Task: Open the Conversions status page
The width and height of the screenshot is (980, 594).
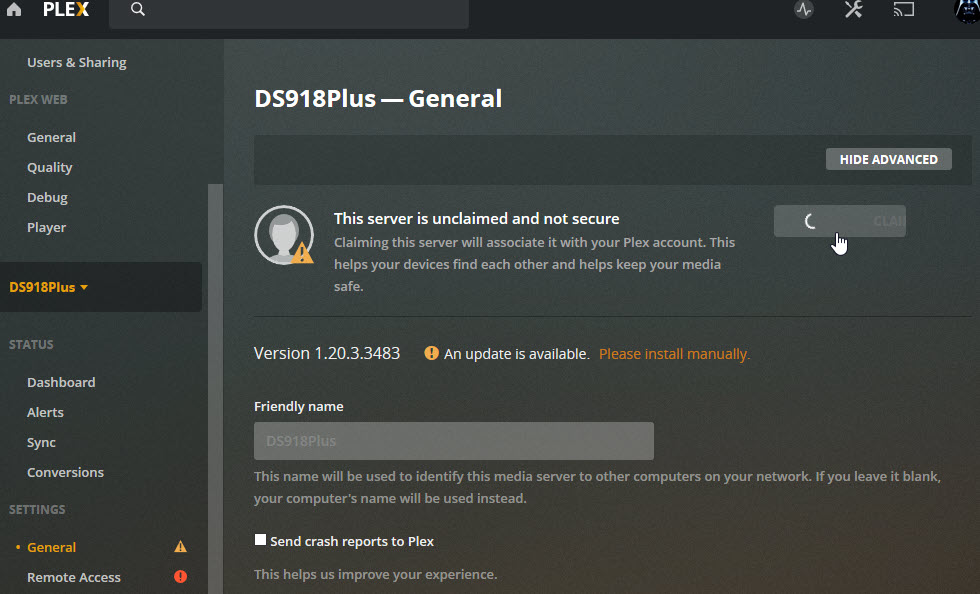Action: [65, 473]
